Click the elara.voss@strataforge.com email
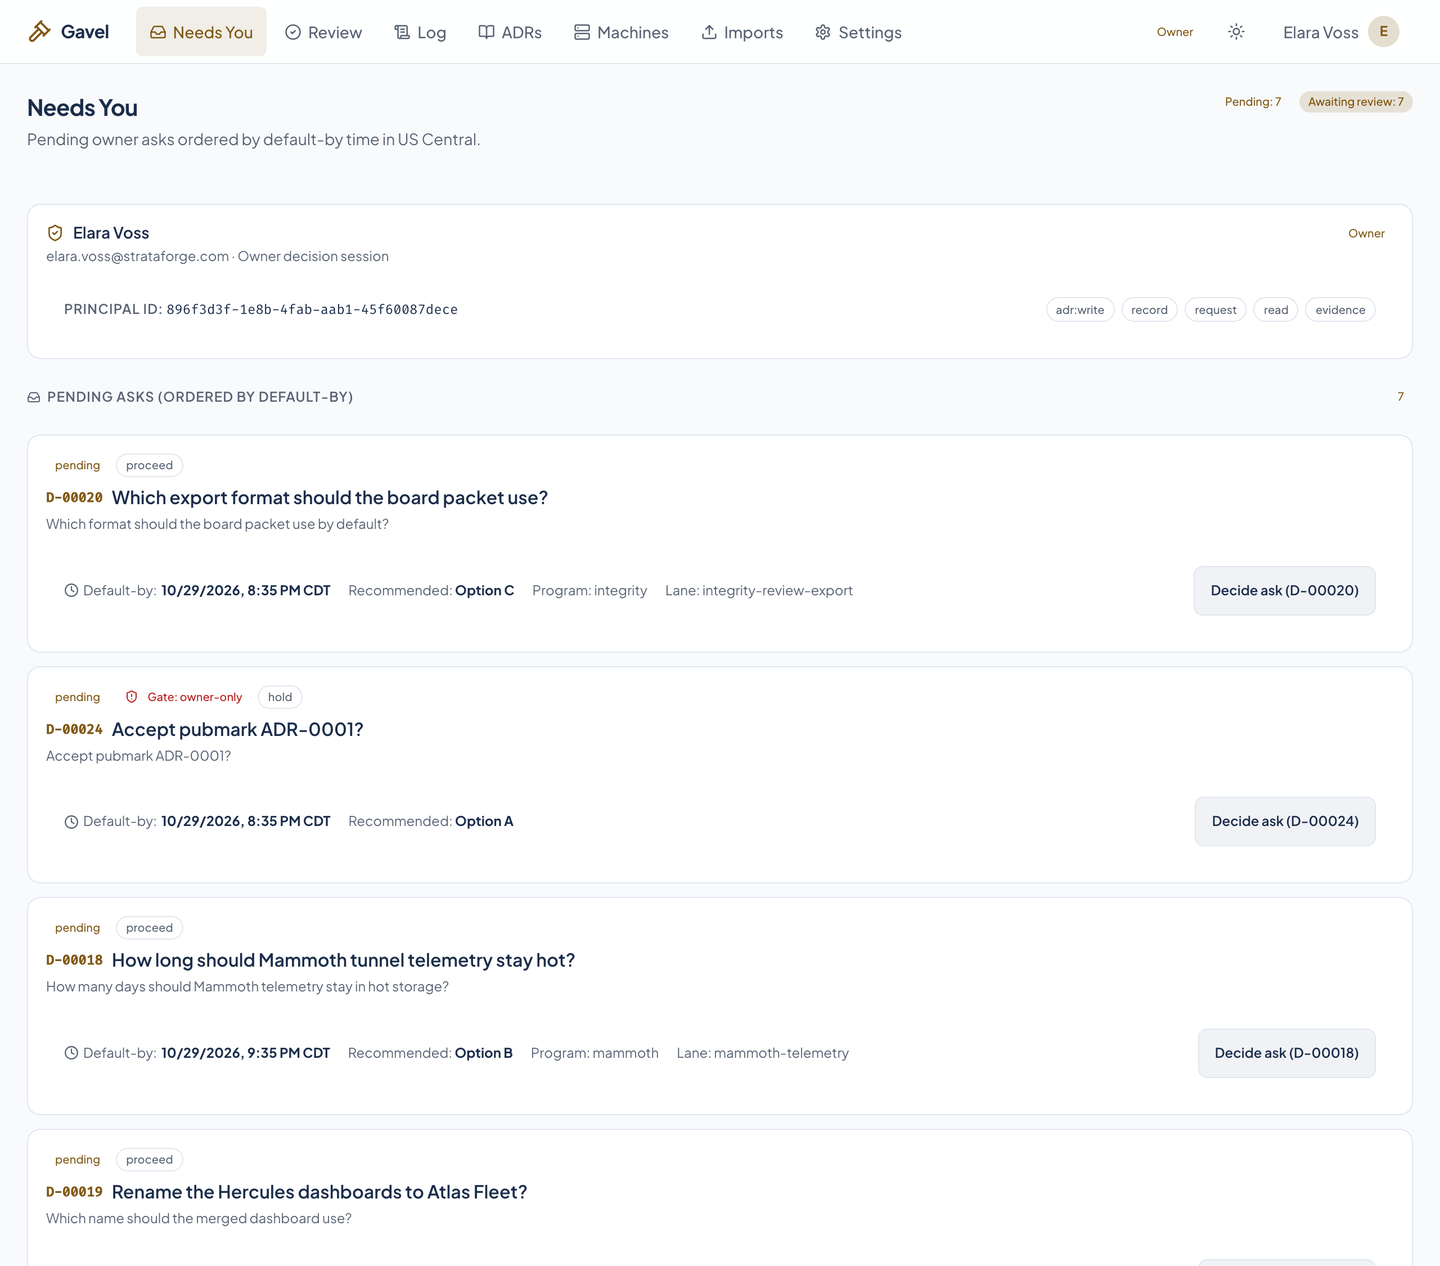Image resolution: width=1440 pixels, height=1266 pixels. click(x=137, y=256)
